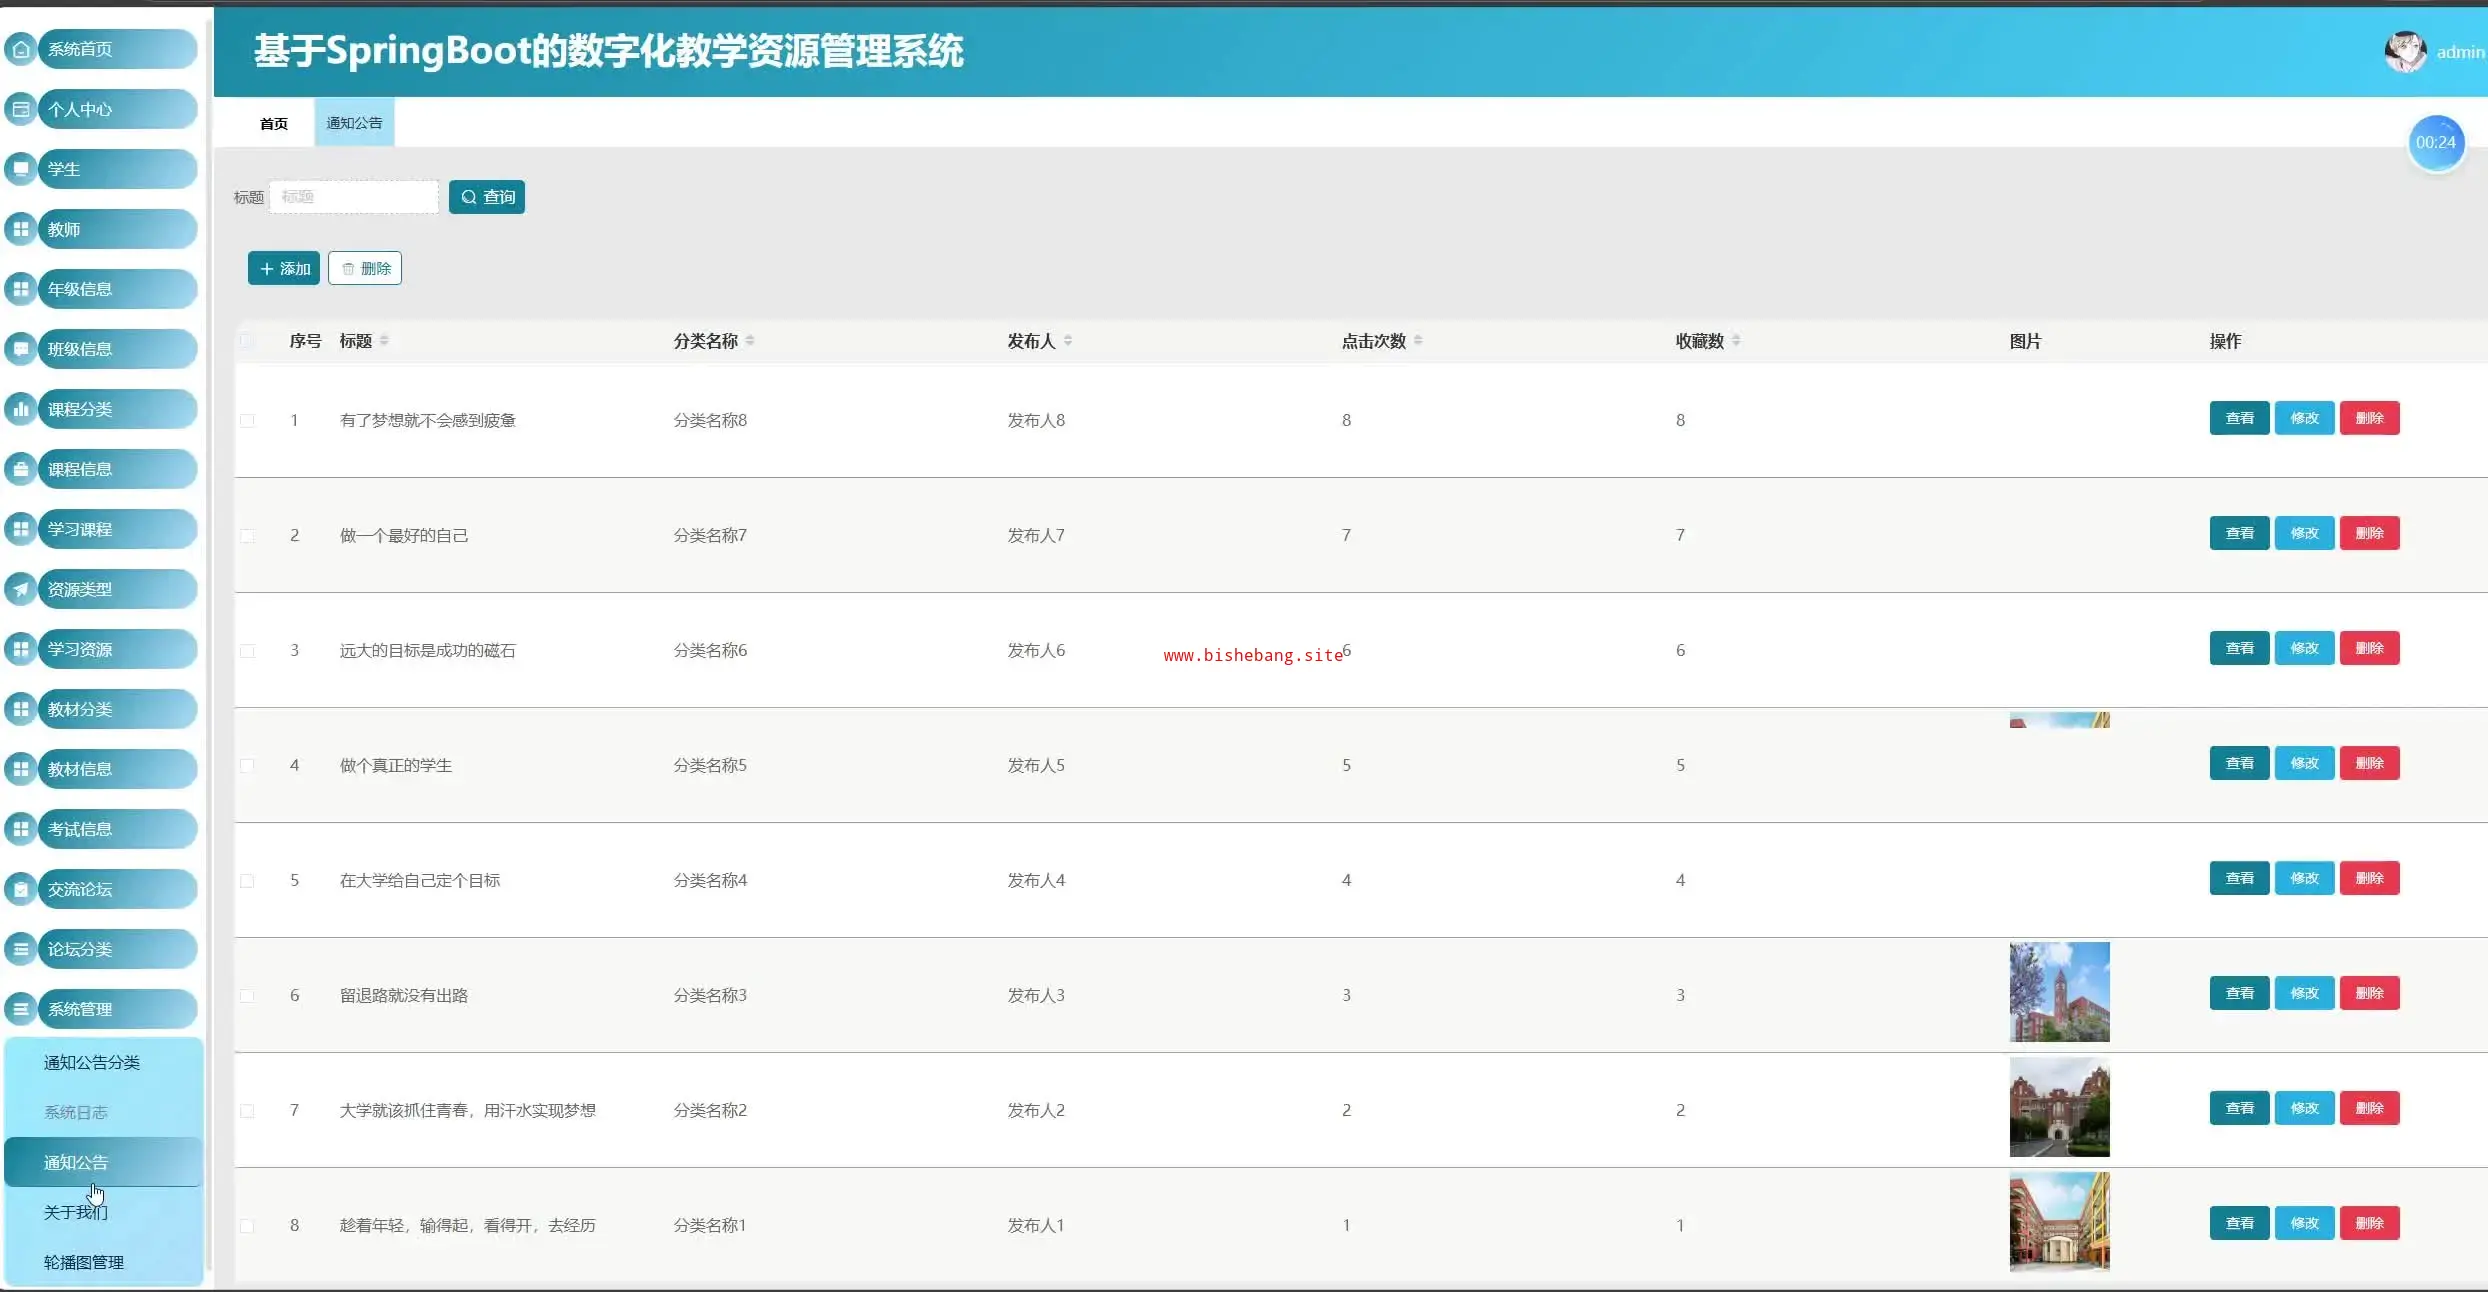Image resolution: width=2488 pixels, height=1292 pixels.
Task: Click the admin avatar picture
Action: (2405, 52)
